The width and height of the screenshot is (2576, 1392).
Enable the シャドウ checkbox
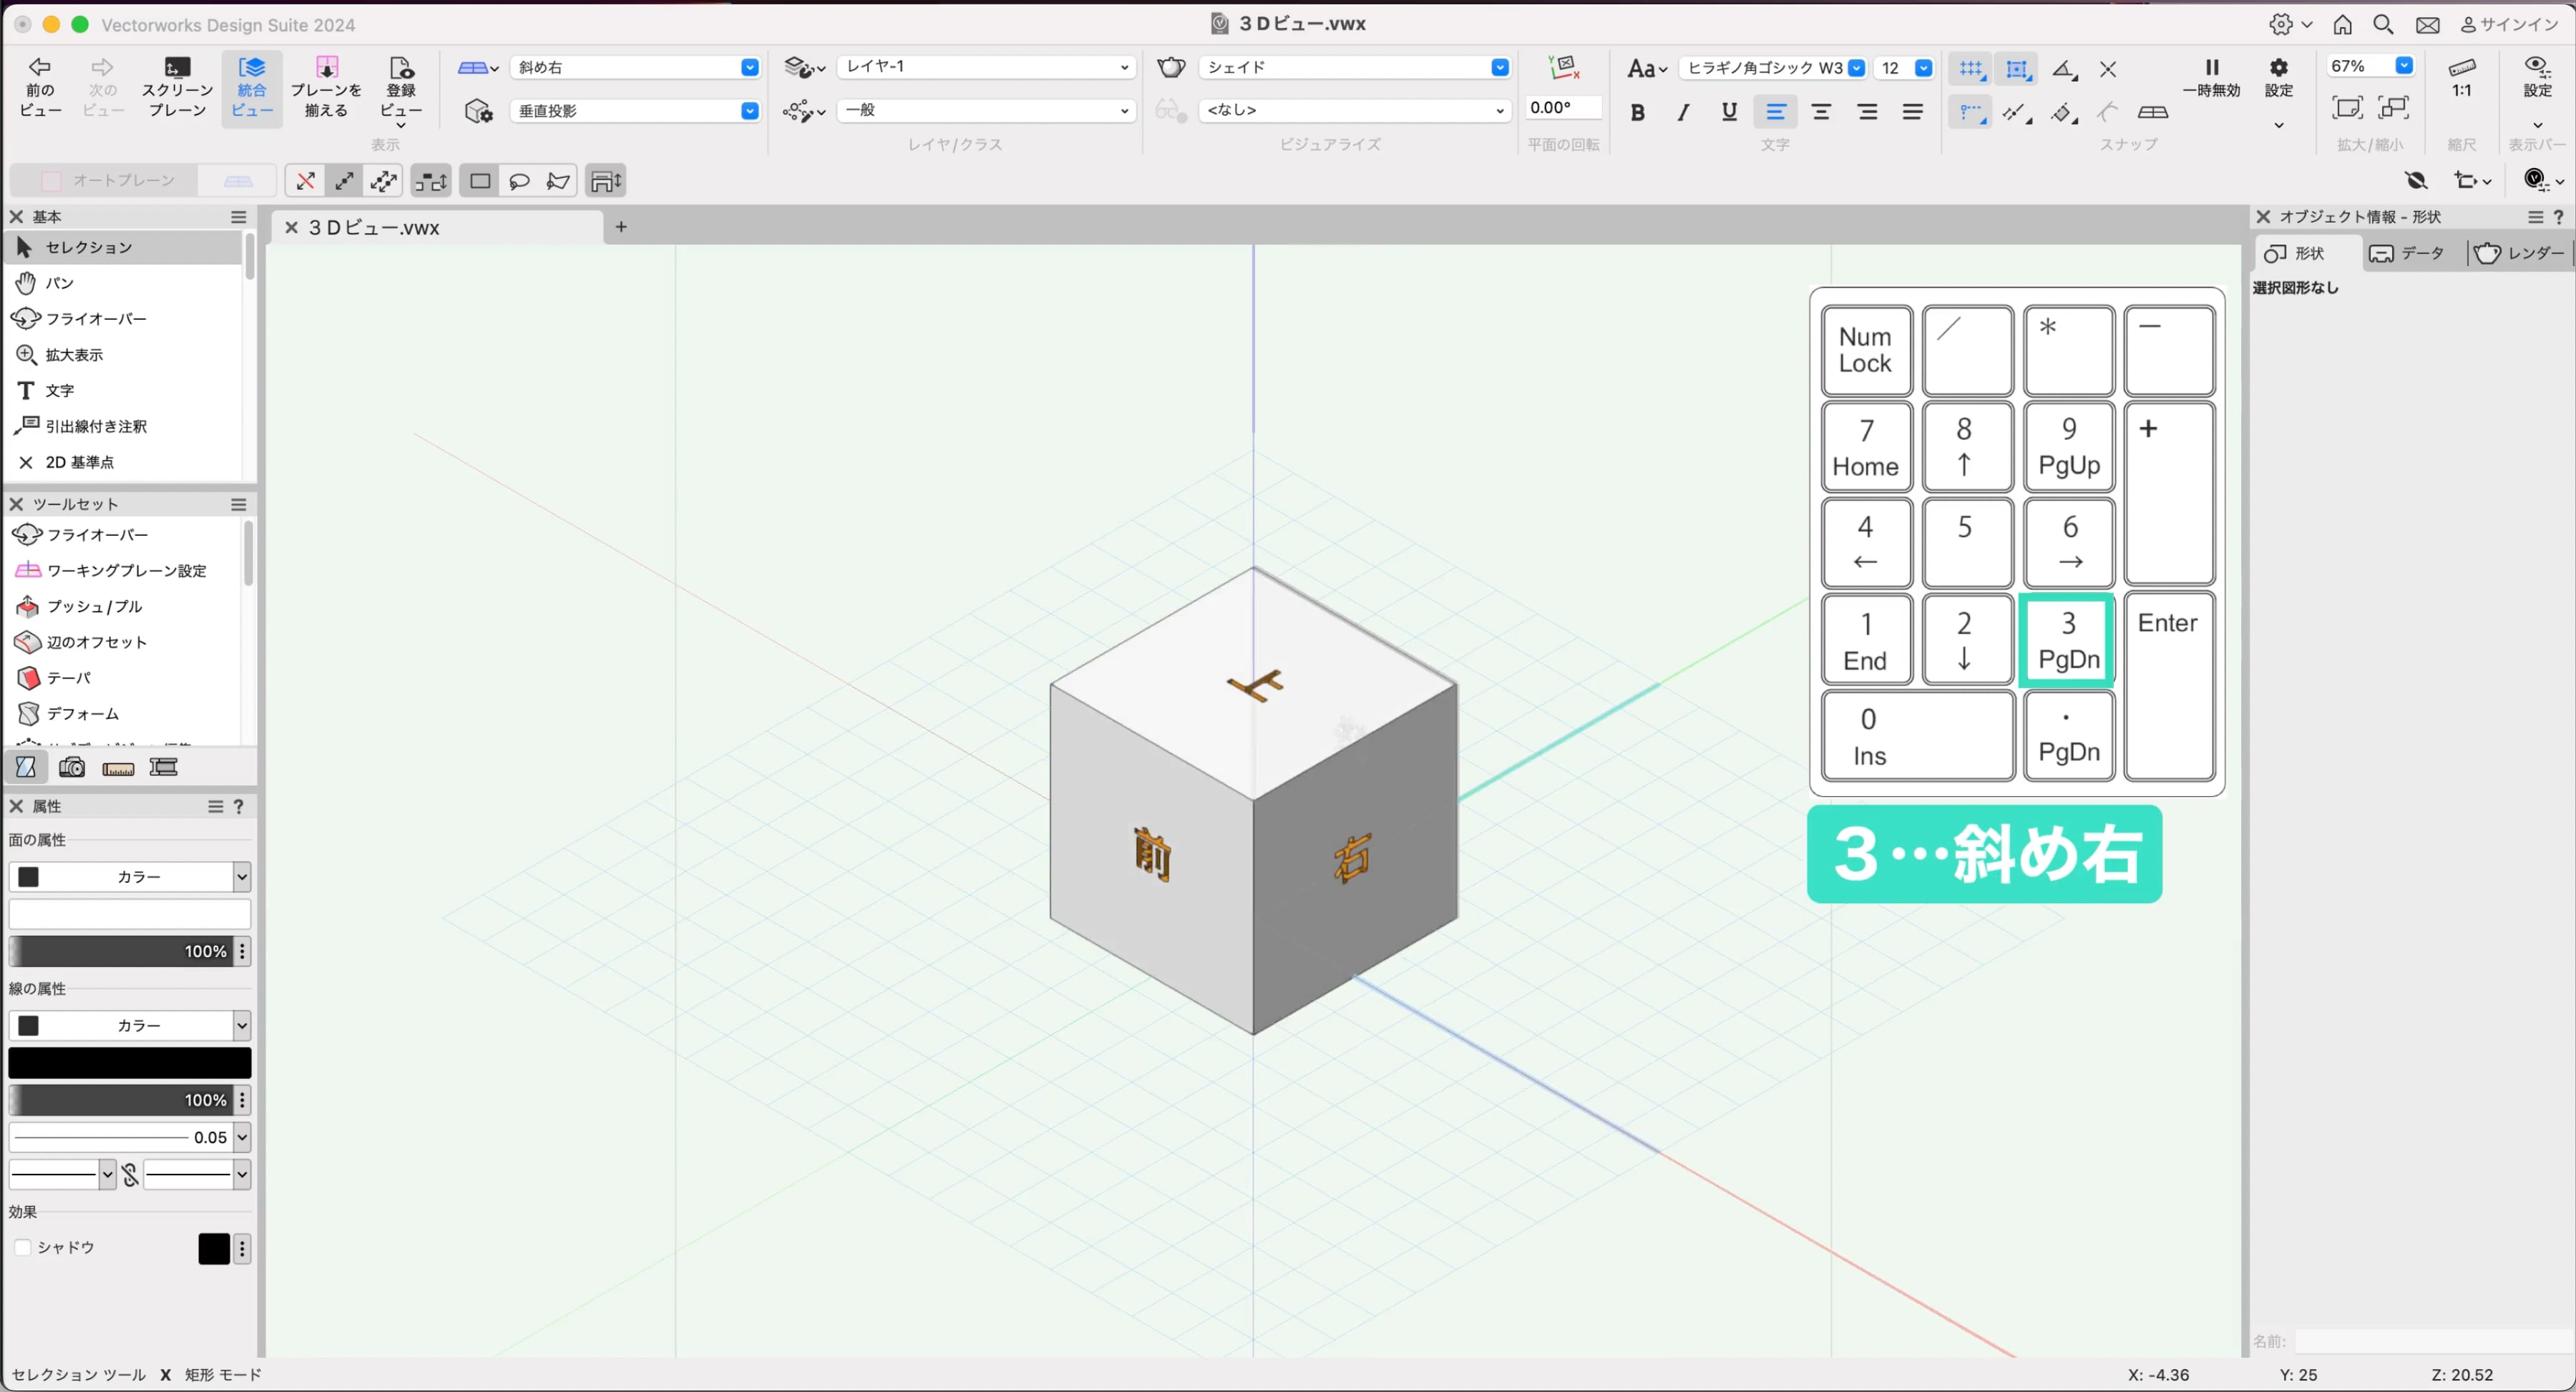click(22, 1247)
